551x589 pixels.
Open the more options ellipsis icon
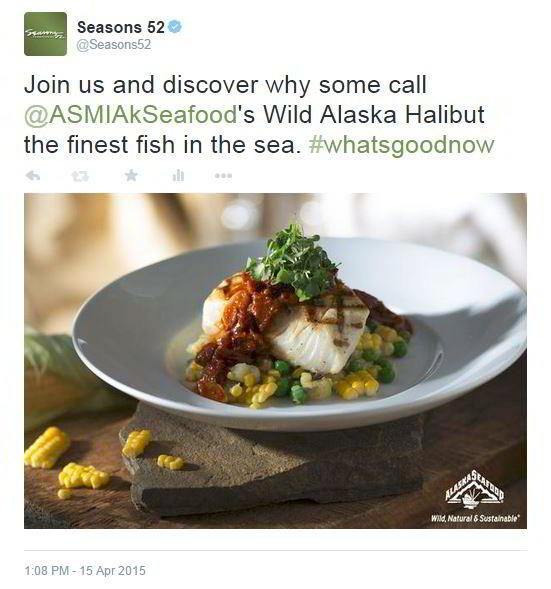click(x=223, y=175)
